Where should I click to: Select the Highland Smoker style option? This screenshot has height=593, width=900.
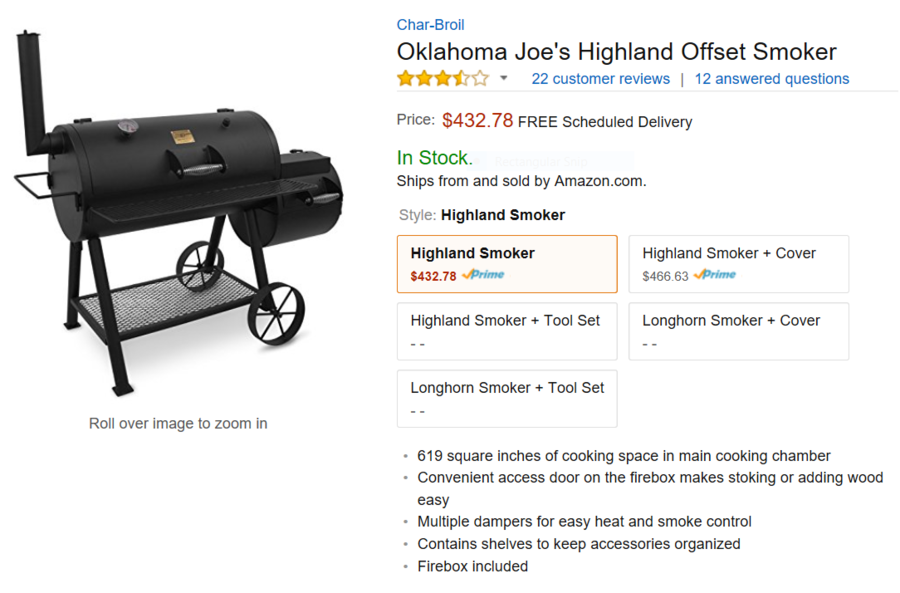507,264
